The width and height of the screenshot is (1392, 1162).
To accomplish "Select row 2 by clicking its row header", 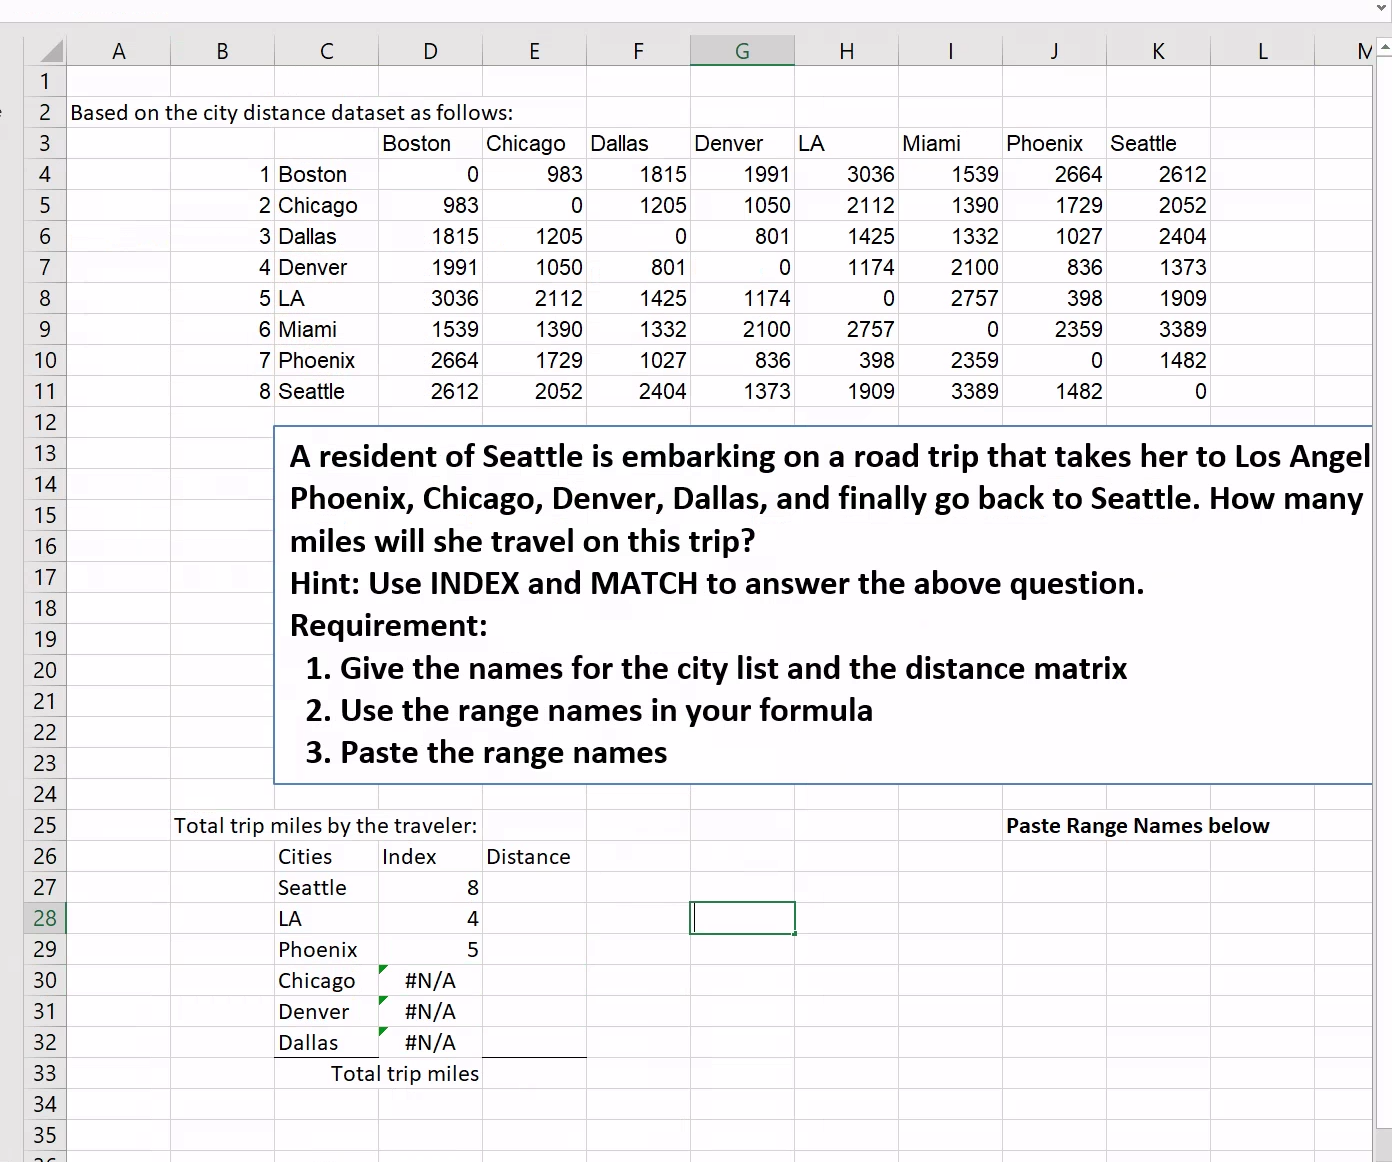I will tap(44, 112).
